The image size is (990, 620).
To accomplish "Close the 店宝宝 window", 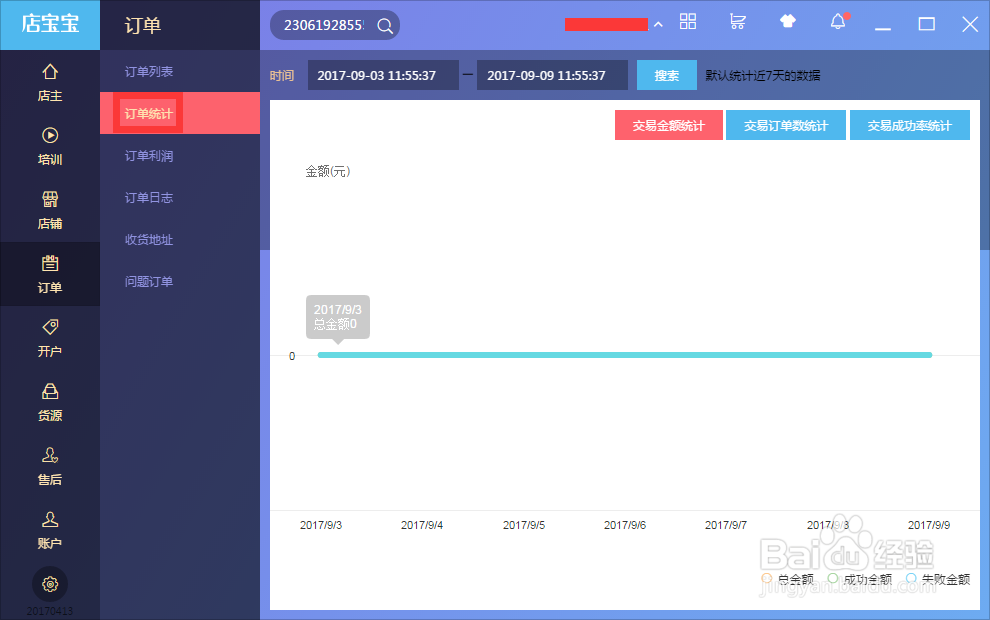I will [x=970, y=24].
